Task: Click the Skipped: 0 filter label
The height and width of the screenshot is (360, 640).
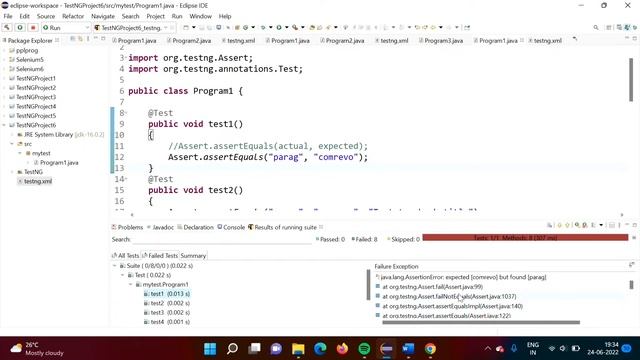Action: click(403, 240)
